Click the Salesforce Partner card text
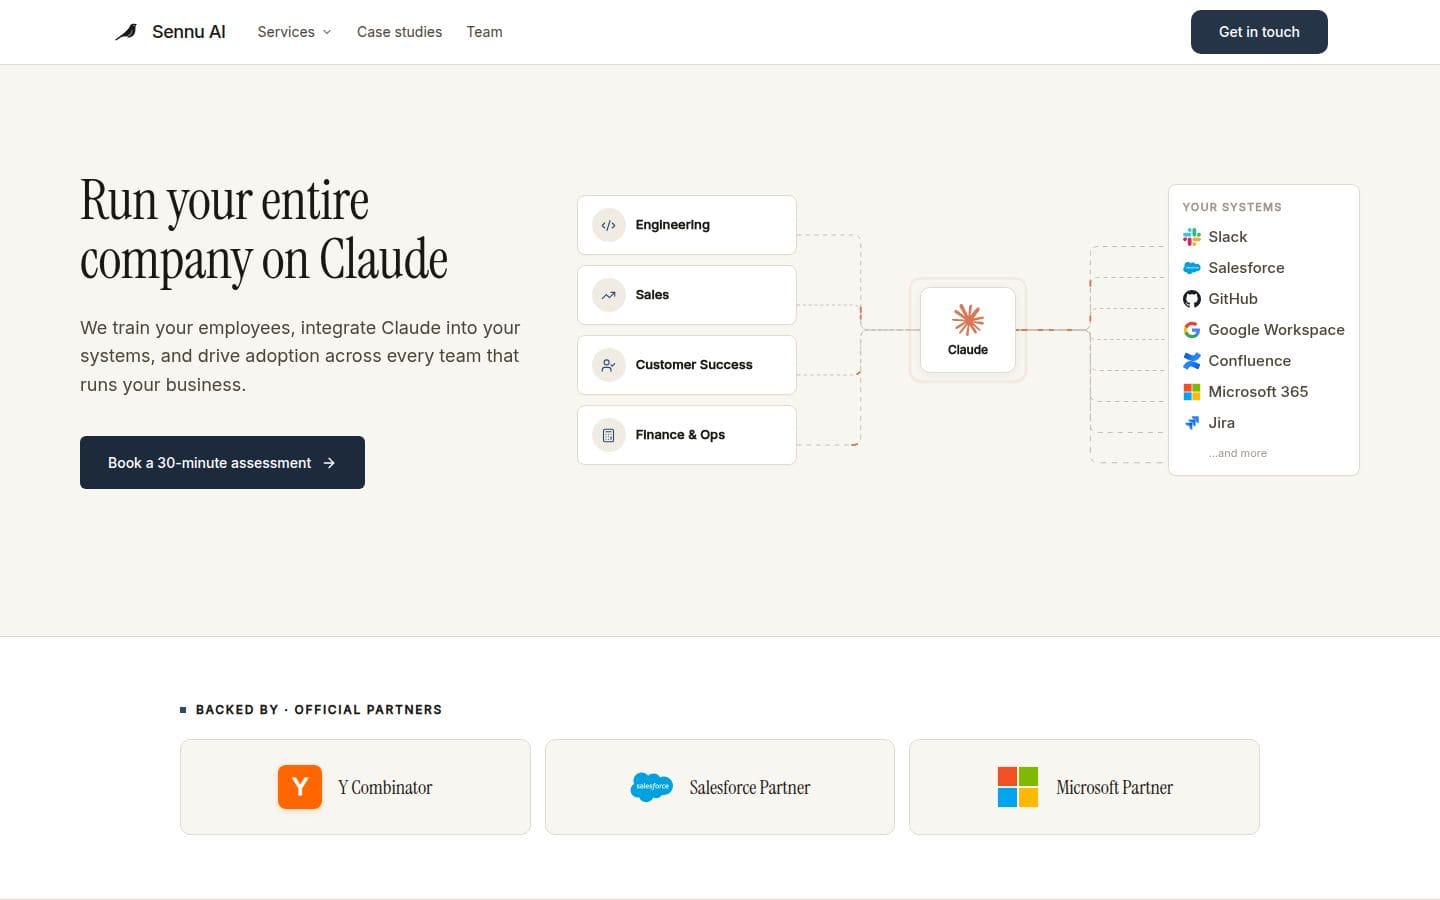 (x=750, y=788)
